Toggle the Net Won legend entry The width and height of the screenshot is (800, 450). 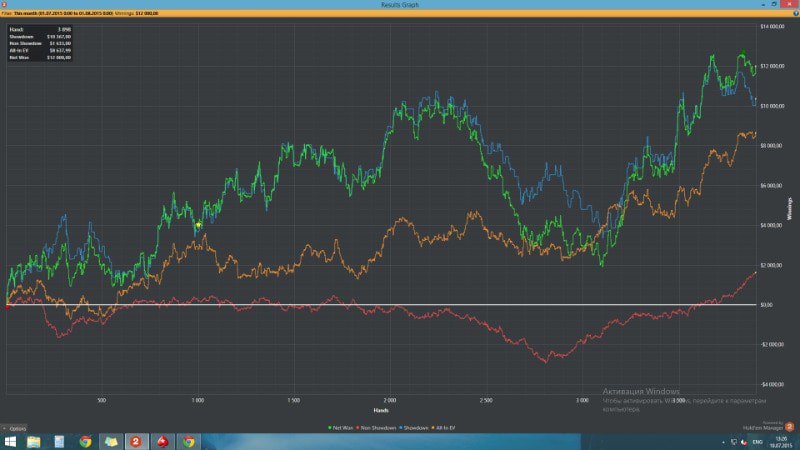340,428
